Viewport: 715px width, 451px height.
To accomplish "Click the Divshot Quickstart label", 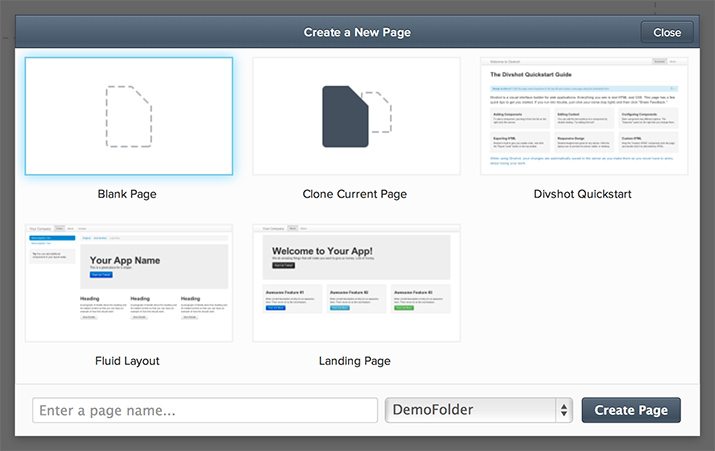I will [x=583, y=194].
